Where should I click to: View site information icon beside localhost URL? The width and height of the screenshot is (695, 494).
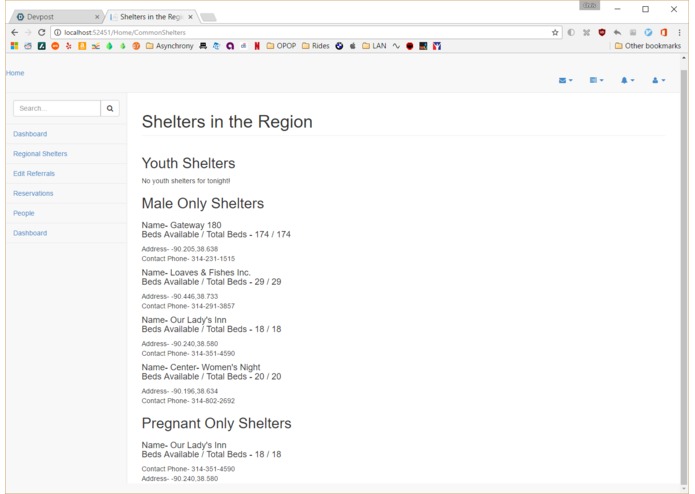(58, 32)
